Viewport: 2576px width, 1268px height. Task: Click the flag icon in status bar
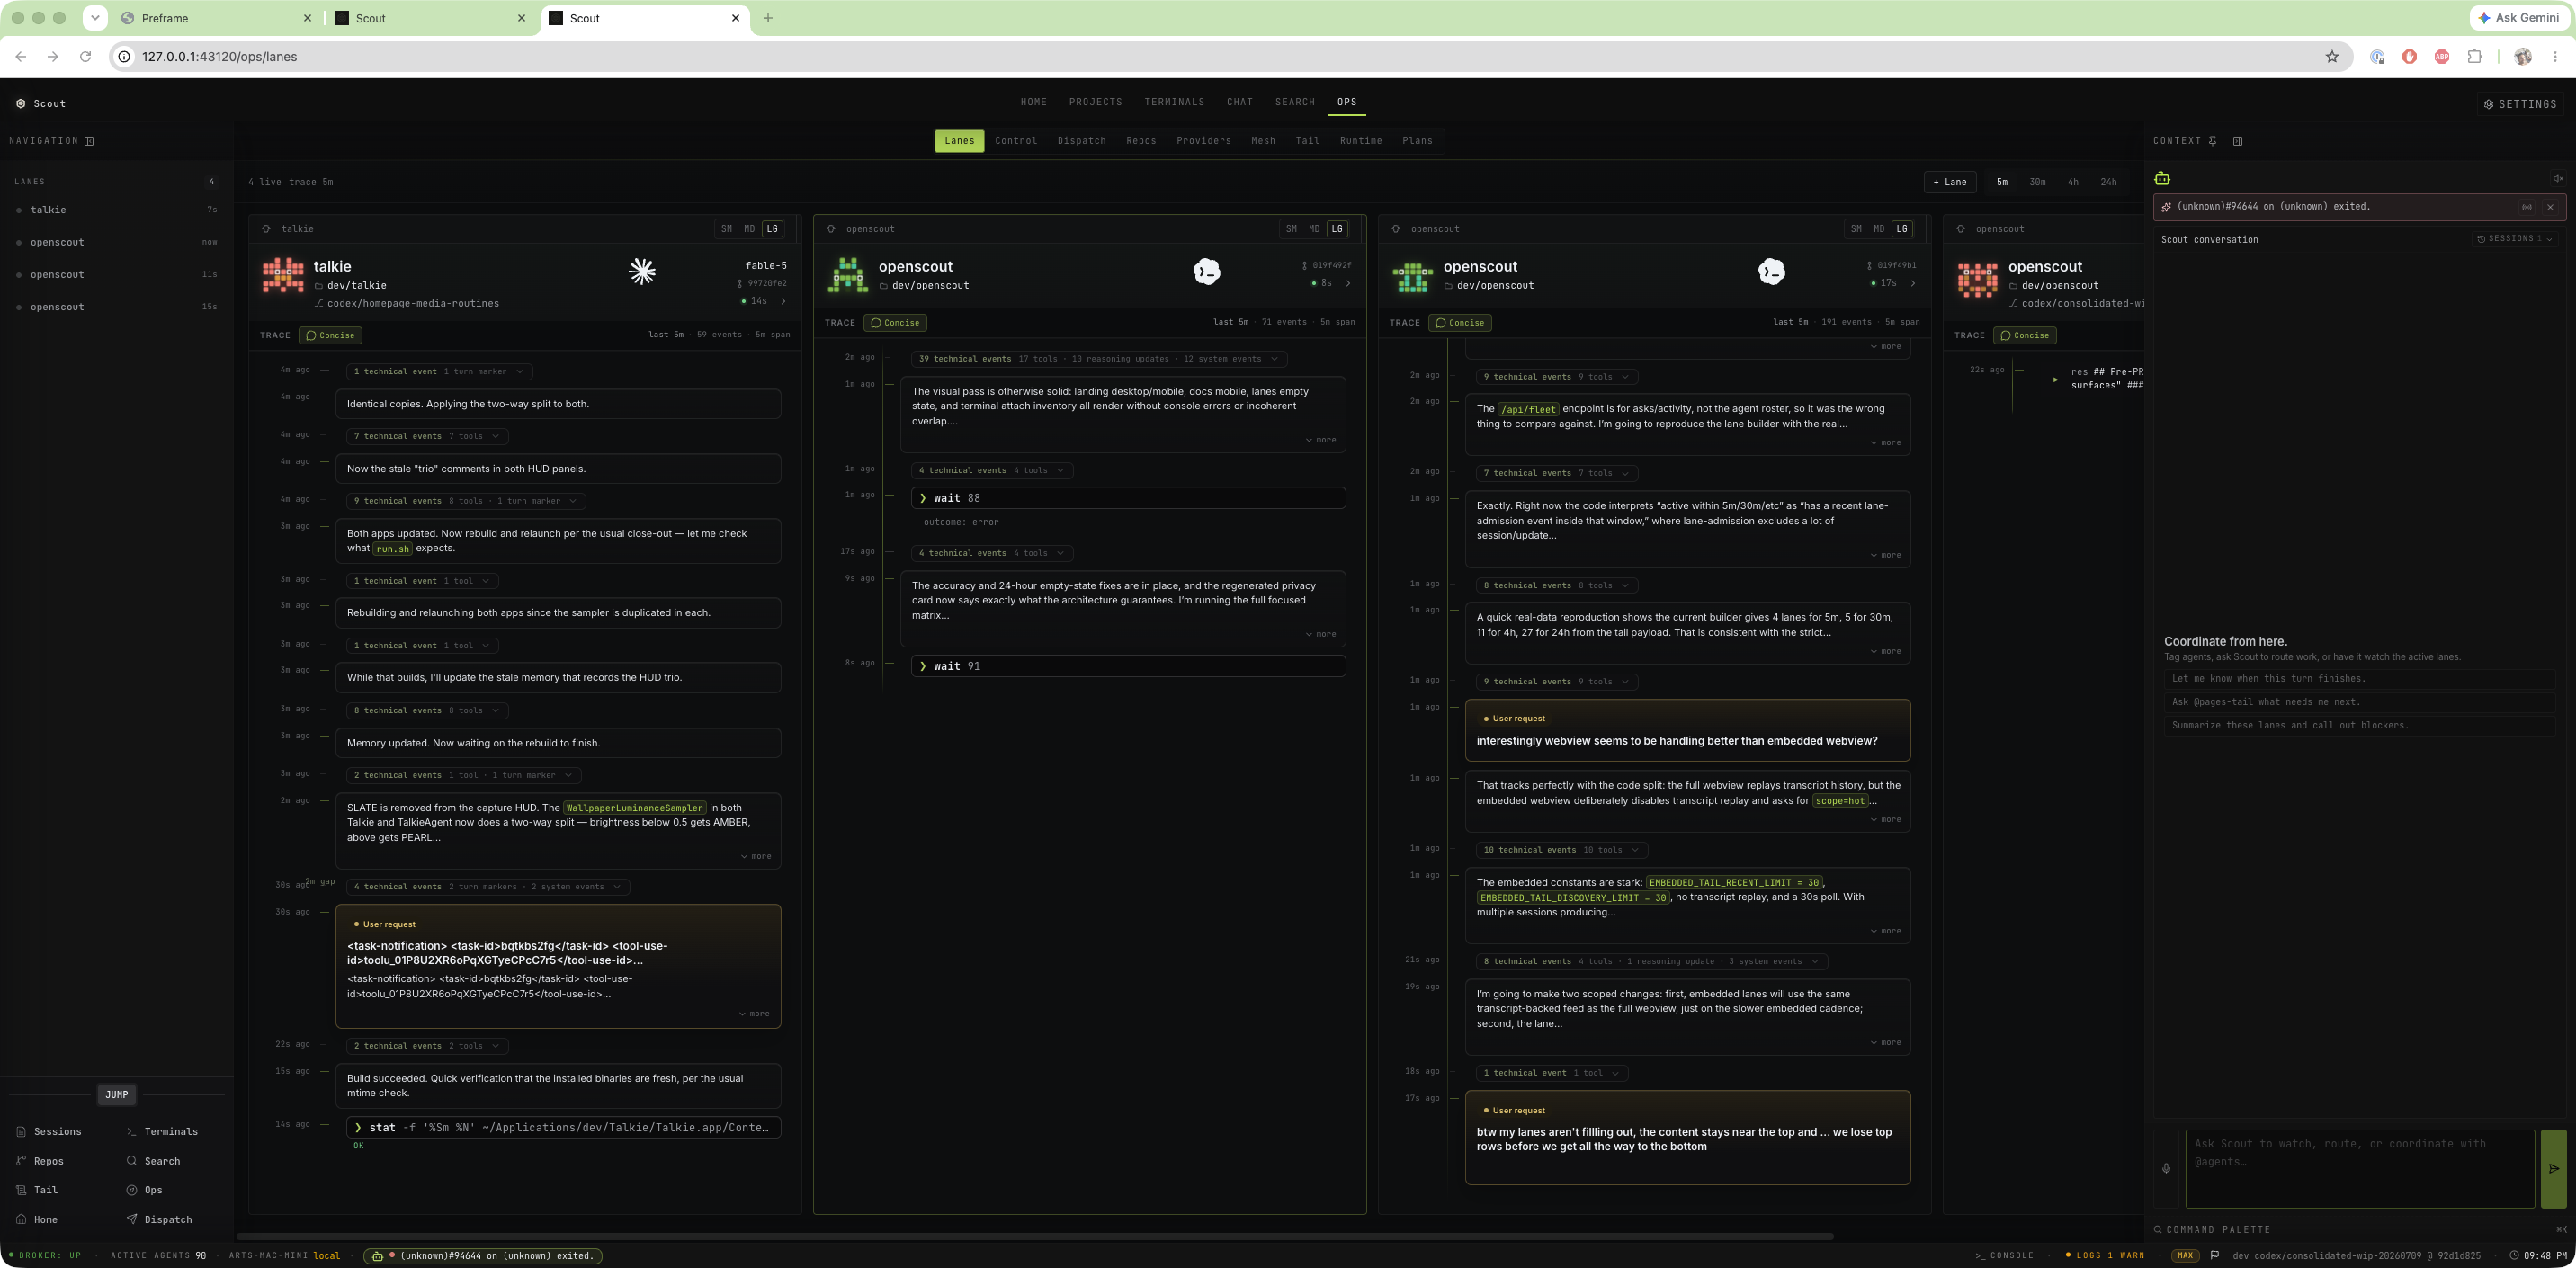2215,1256
